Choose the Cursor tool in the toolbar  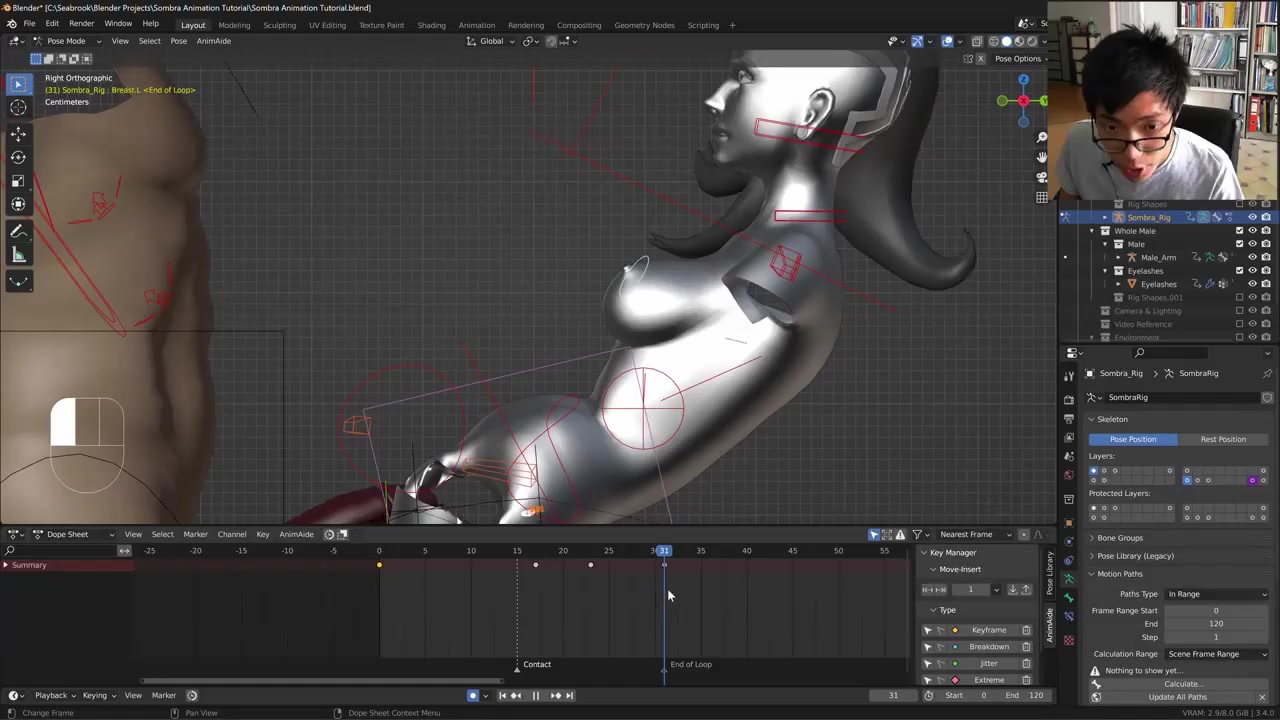[x=18, y=108]
